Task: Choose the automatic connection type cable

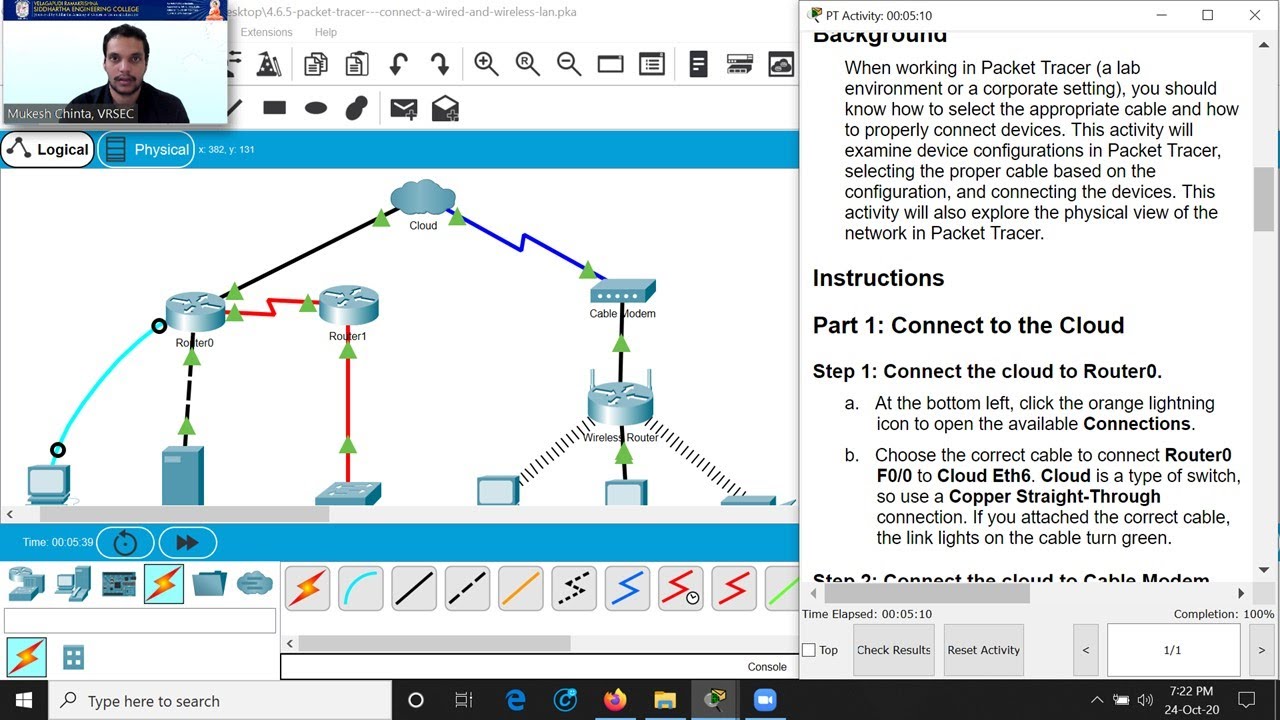Action: 308,589
